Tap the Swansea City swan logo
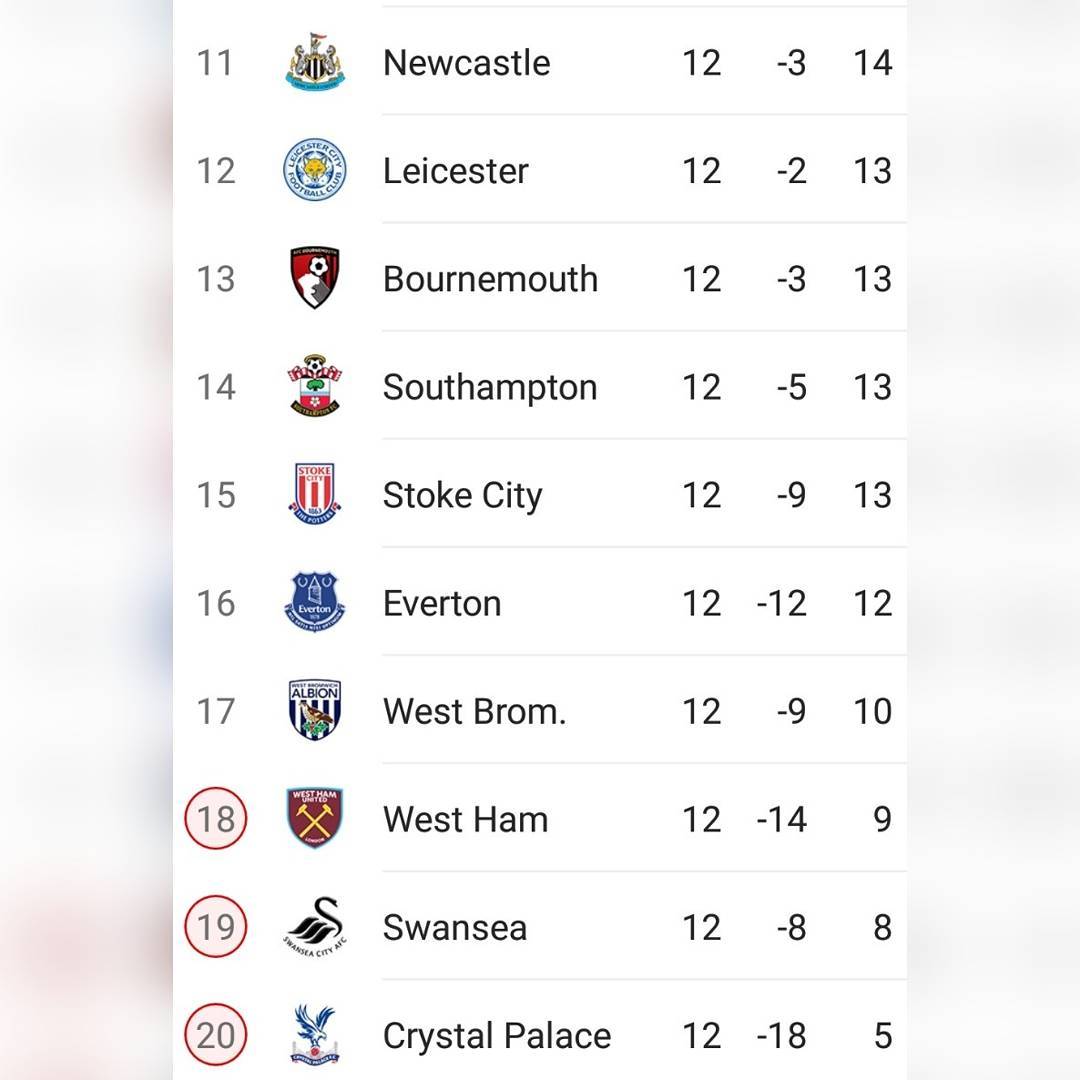1080x1080 pixels. (315, 926)
